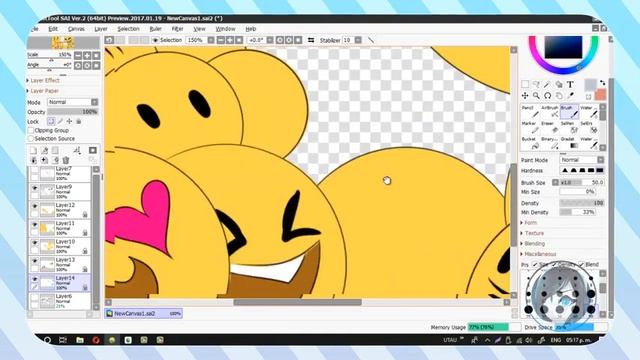Enable the Clipping Group checkbox

pyautogui.click(x=31, y=130)
